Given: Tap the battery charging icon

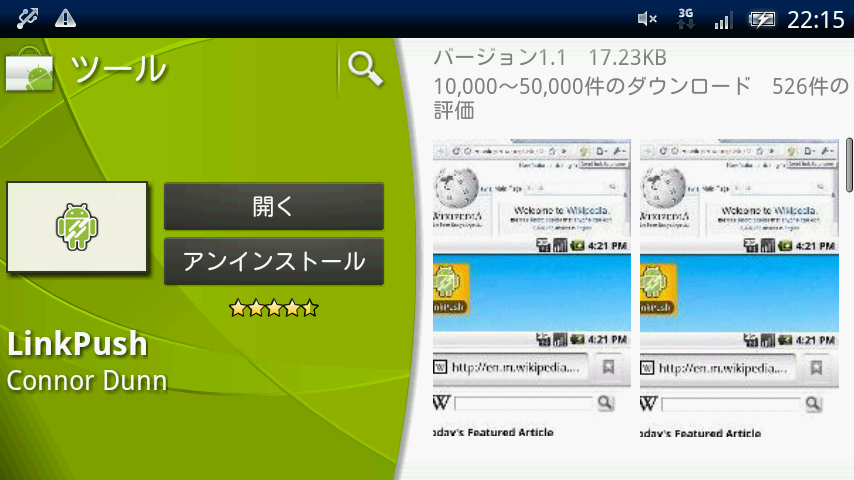Looking at the screenshot, I should coord(761,20).
